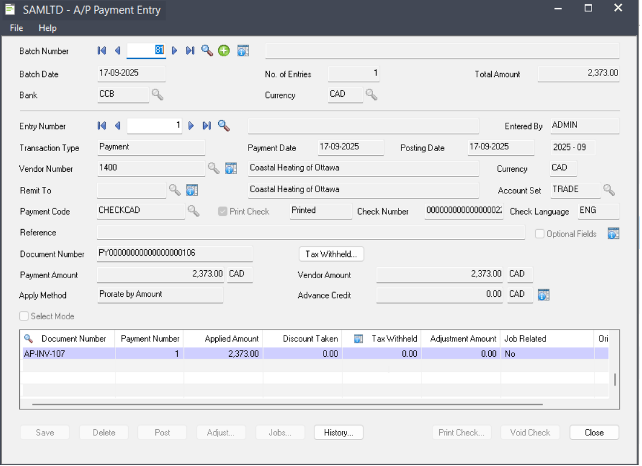Screen dimensions: 642x466
Task: Open the vendor number finder magnifier
Action: click(x=213, y=168)
